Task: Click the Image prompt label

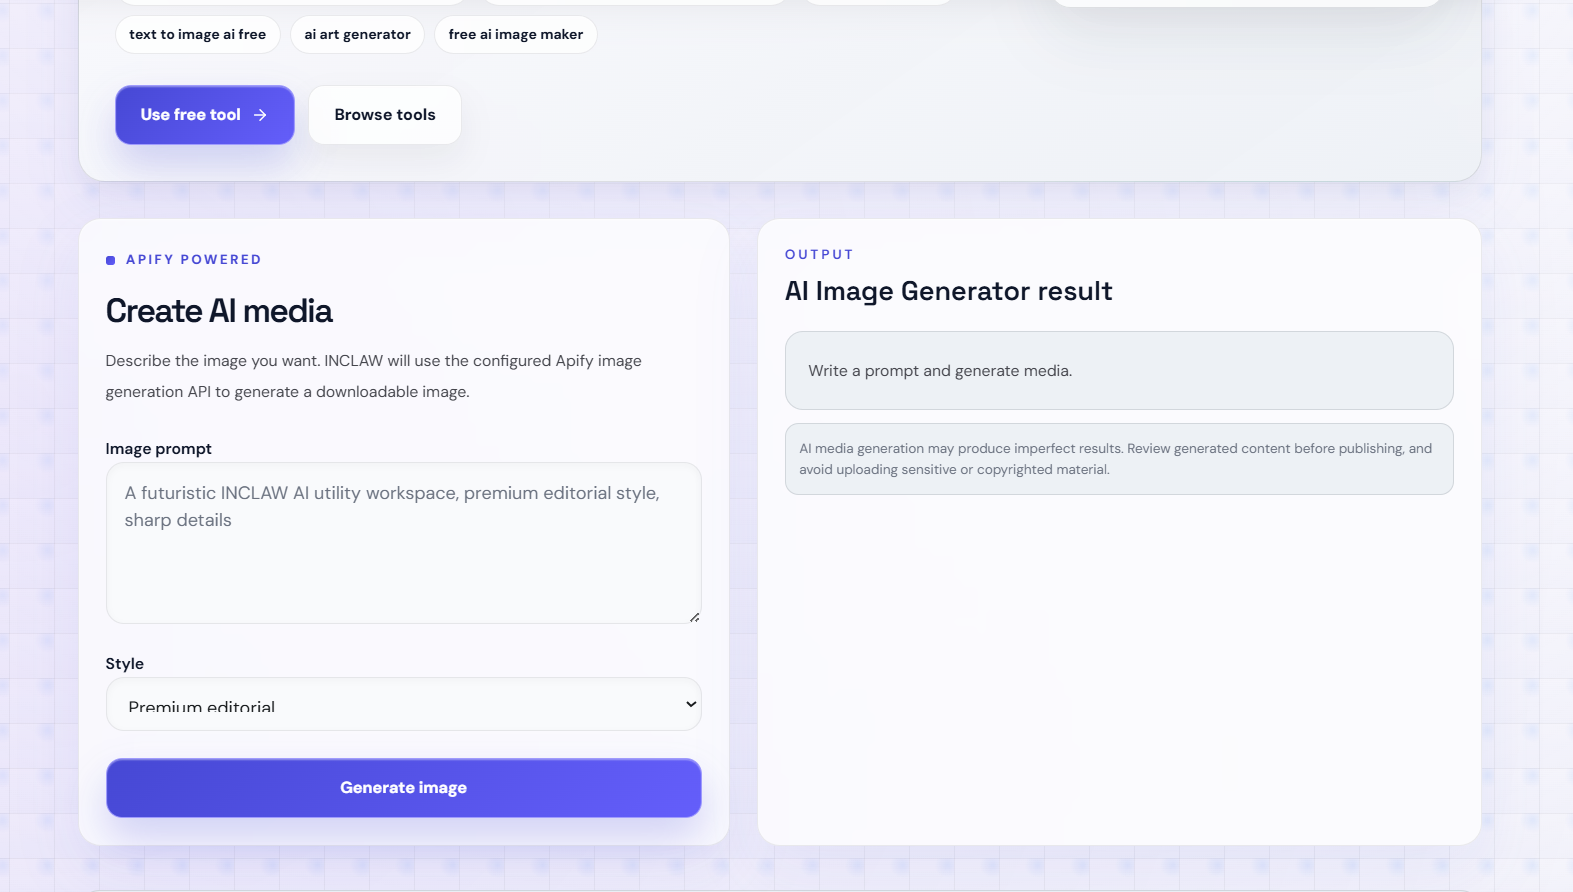Action: 158,449
